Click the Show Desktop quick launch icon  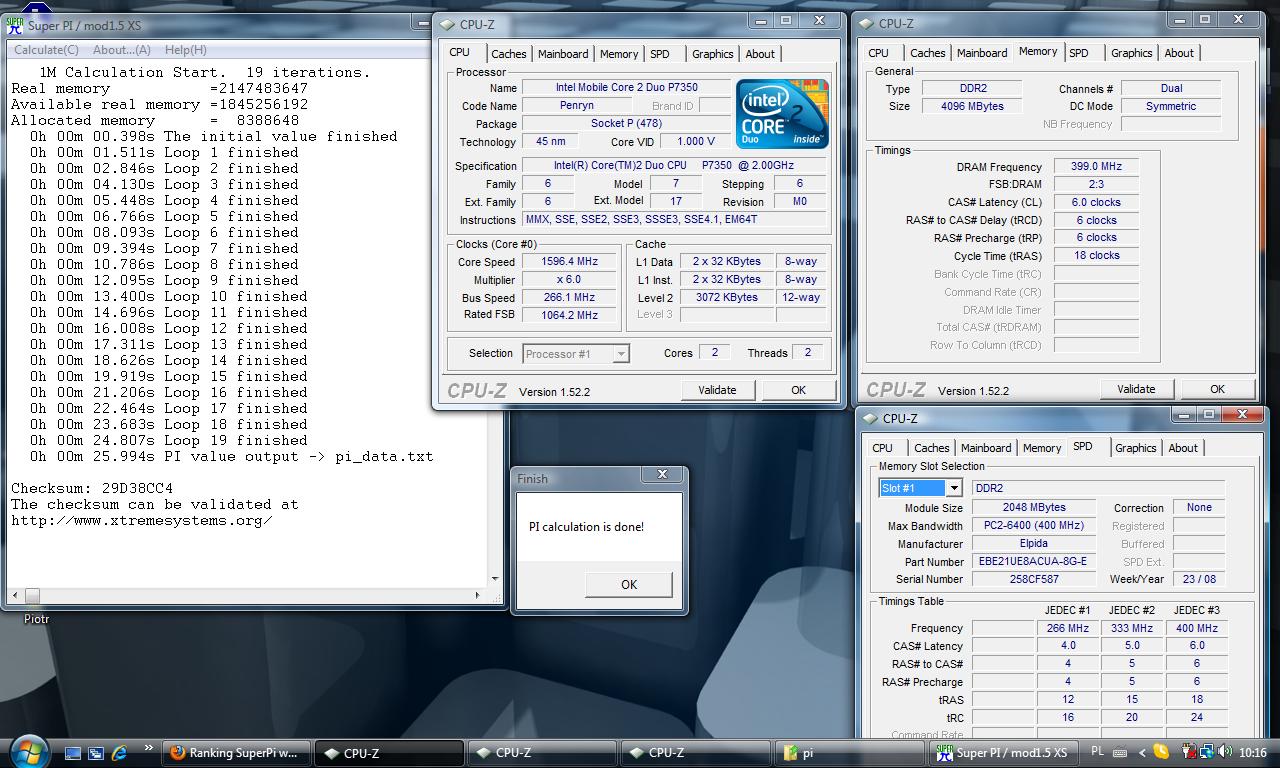72,753
